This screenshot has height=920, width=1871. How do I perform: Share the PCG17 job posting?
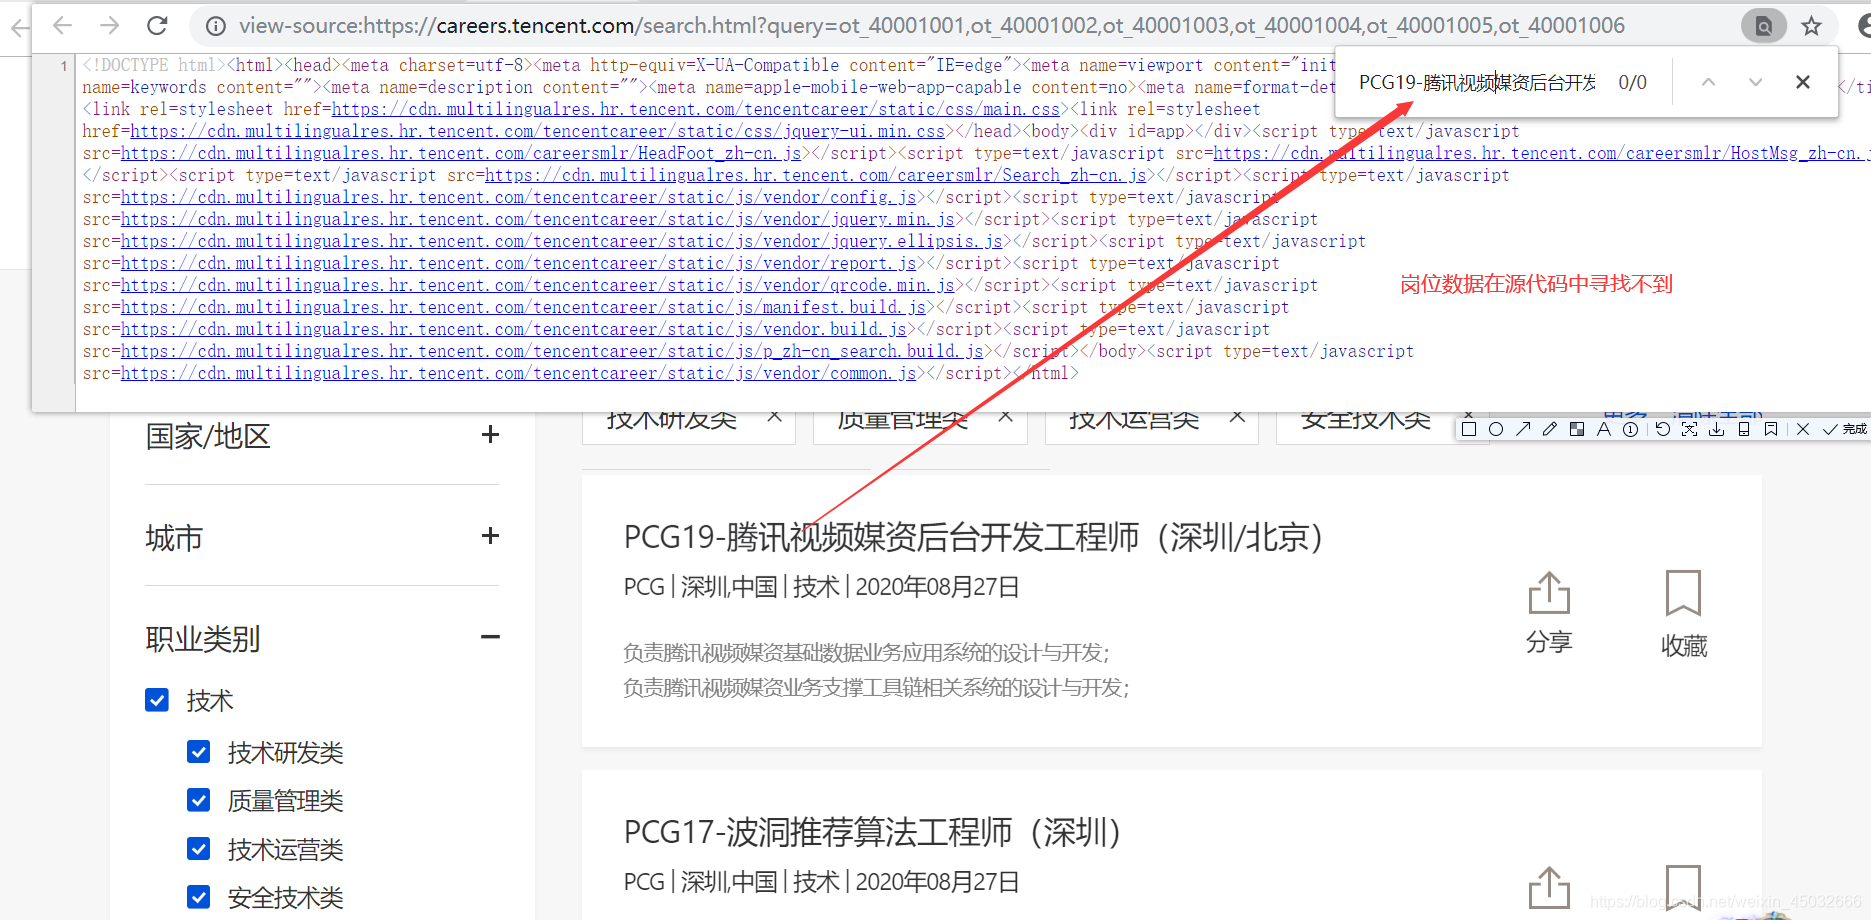(1549, 888)
